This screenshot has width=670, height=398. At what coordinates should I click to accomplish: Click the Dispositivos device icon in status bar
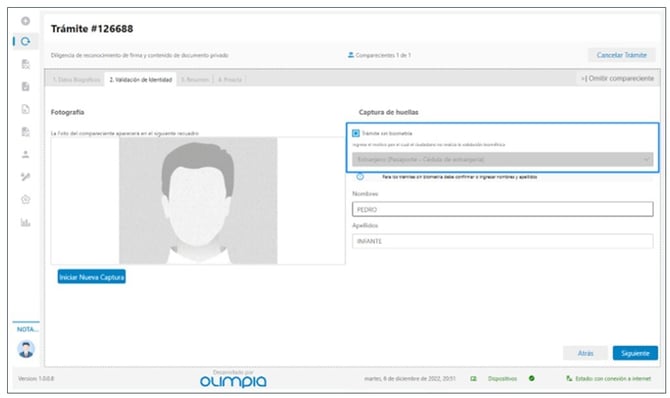tap(473, 378)
